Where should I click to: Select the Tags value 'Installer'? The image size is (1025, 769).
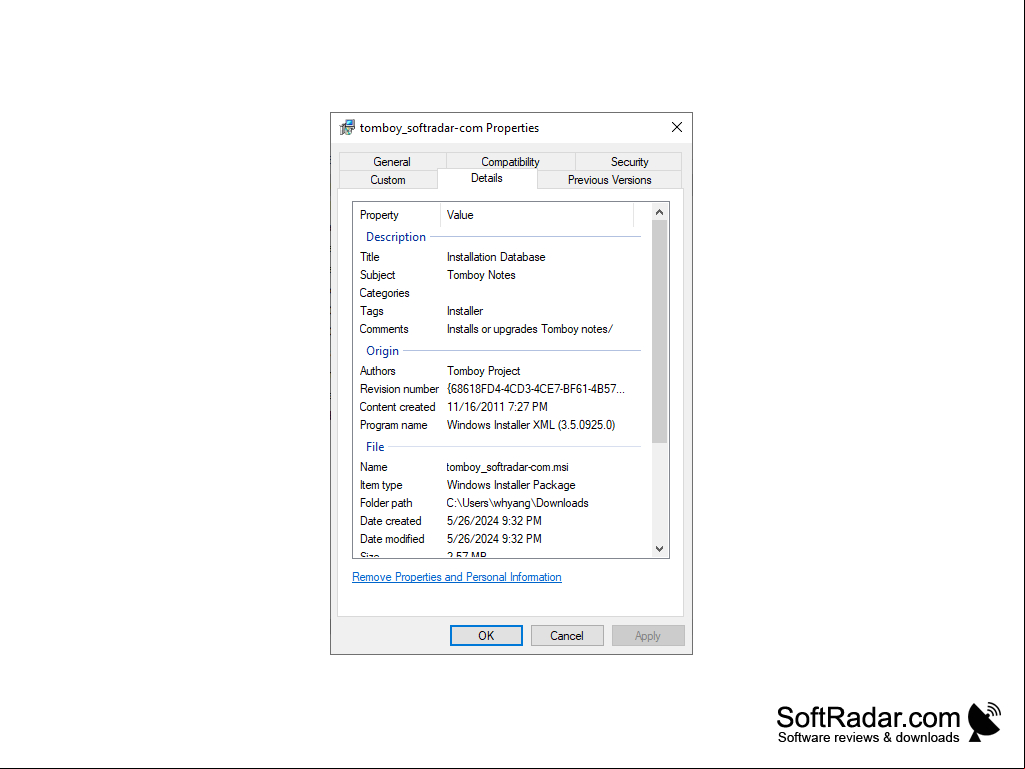[465, 311]
